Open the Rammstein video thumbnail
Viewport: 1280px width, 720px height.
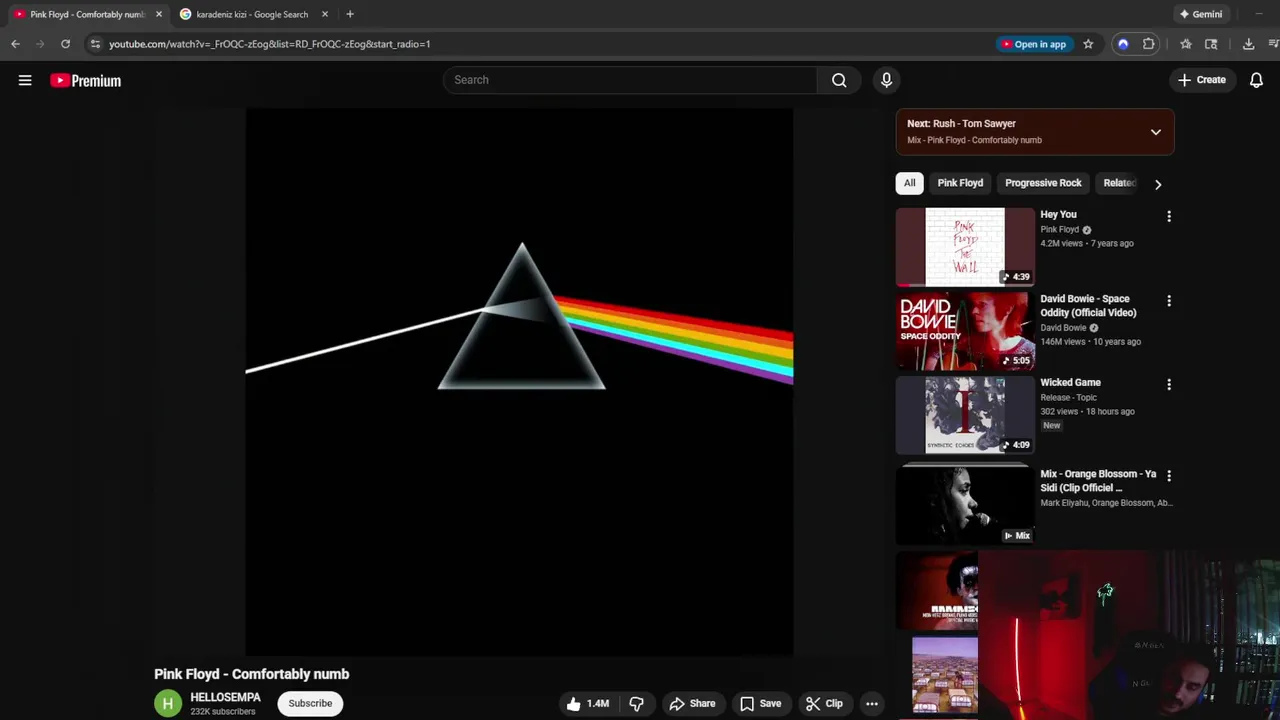[x=937, y=591]
